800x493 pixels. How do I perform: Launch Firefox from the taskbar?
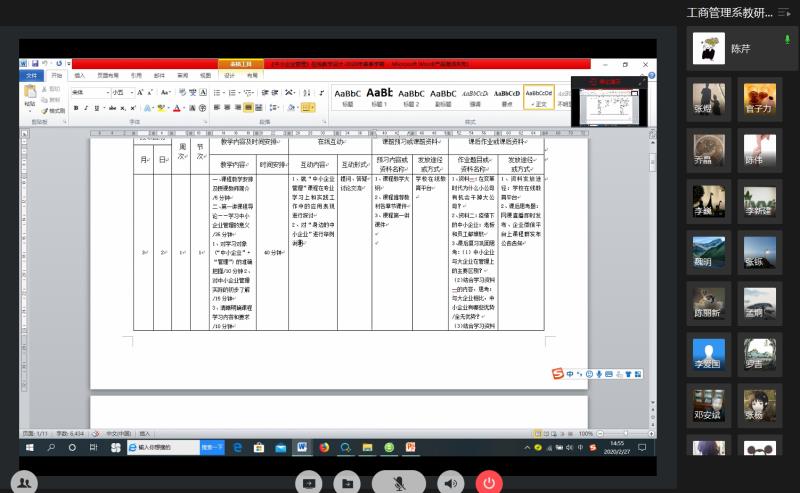[x=324, y=447]
